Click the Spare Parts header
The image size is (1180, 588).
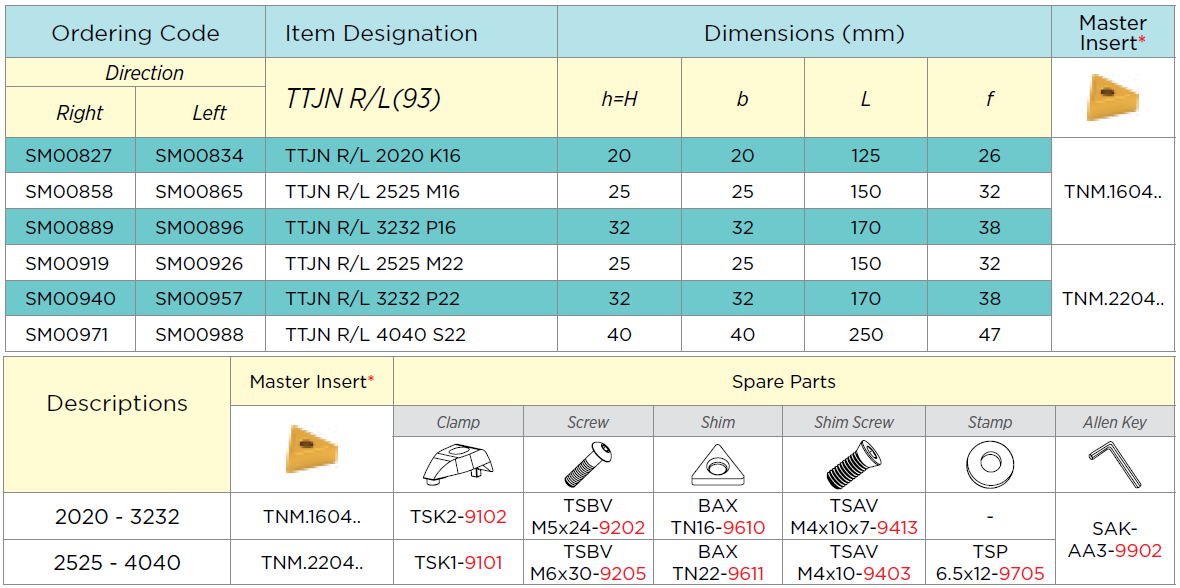pyautogui.click(x=783, y=382)
